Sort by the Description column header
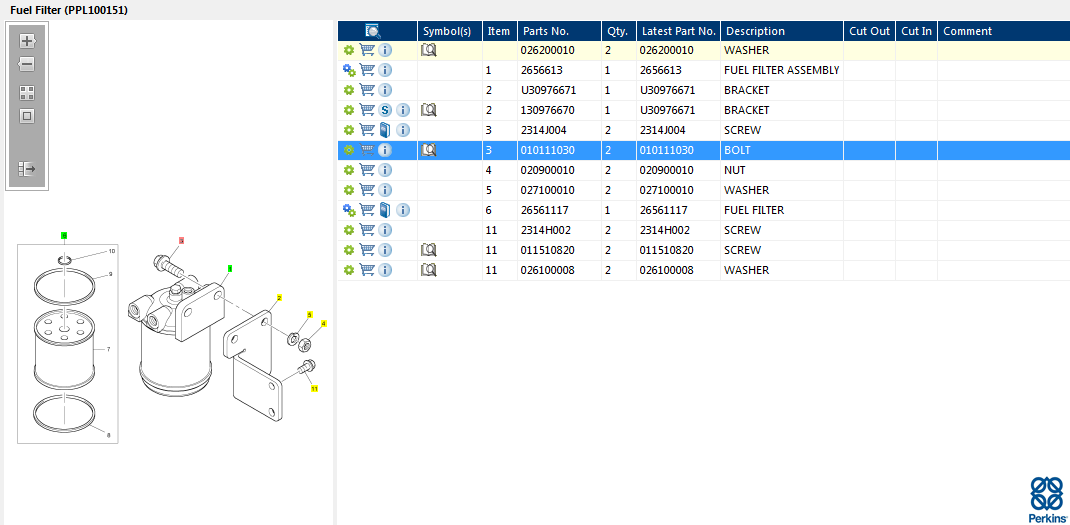The width and height of the screenshot is (1070, 525). pos(782,31)
